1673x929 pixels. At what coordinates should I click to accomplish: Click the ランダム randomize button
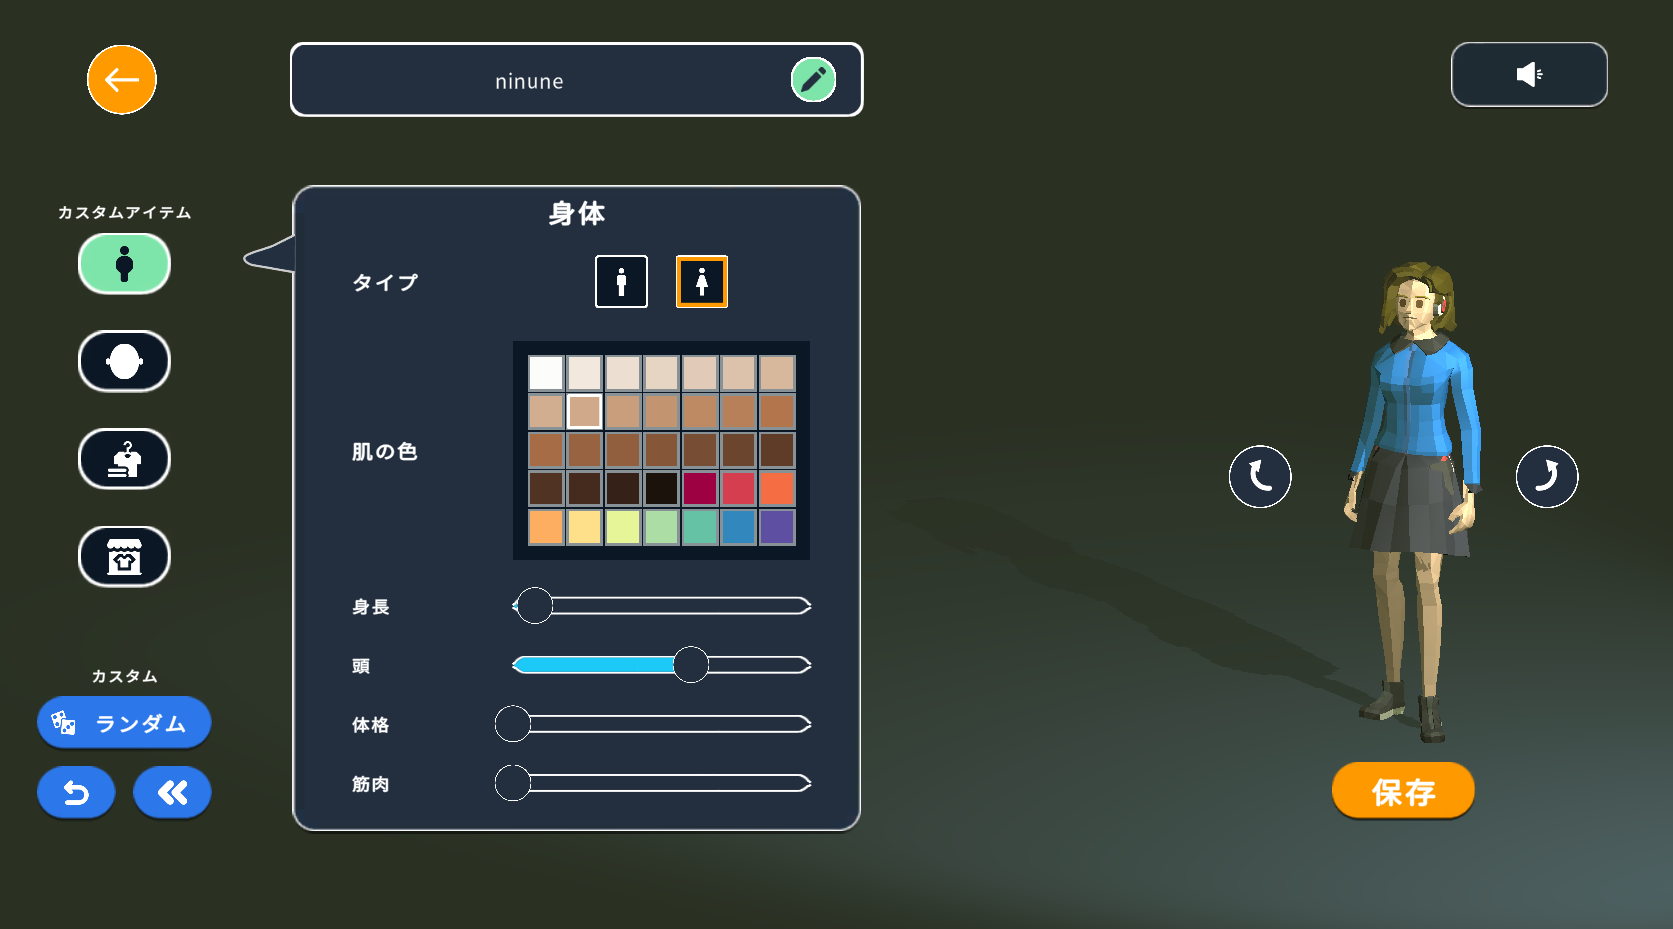click(124, 723)
